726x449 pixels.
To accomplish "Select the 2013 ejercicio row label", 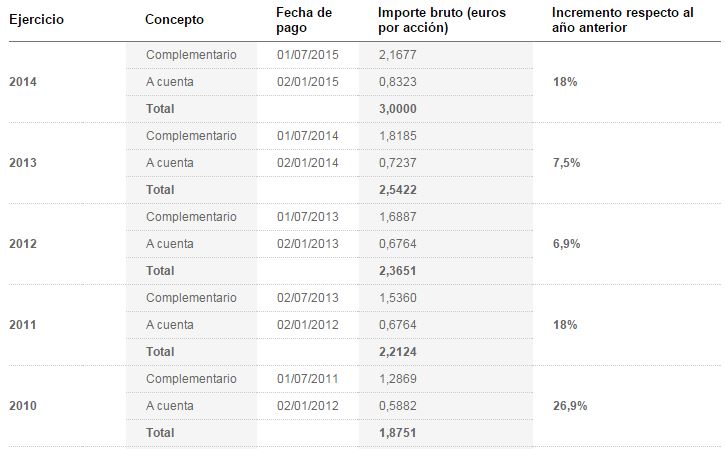I will [22, 162].
